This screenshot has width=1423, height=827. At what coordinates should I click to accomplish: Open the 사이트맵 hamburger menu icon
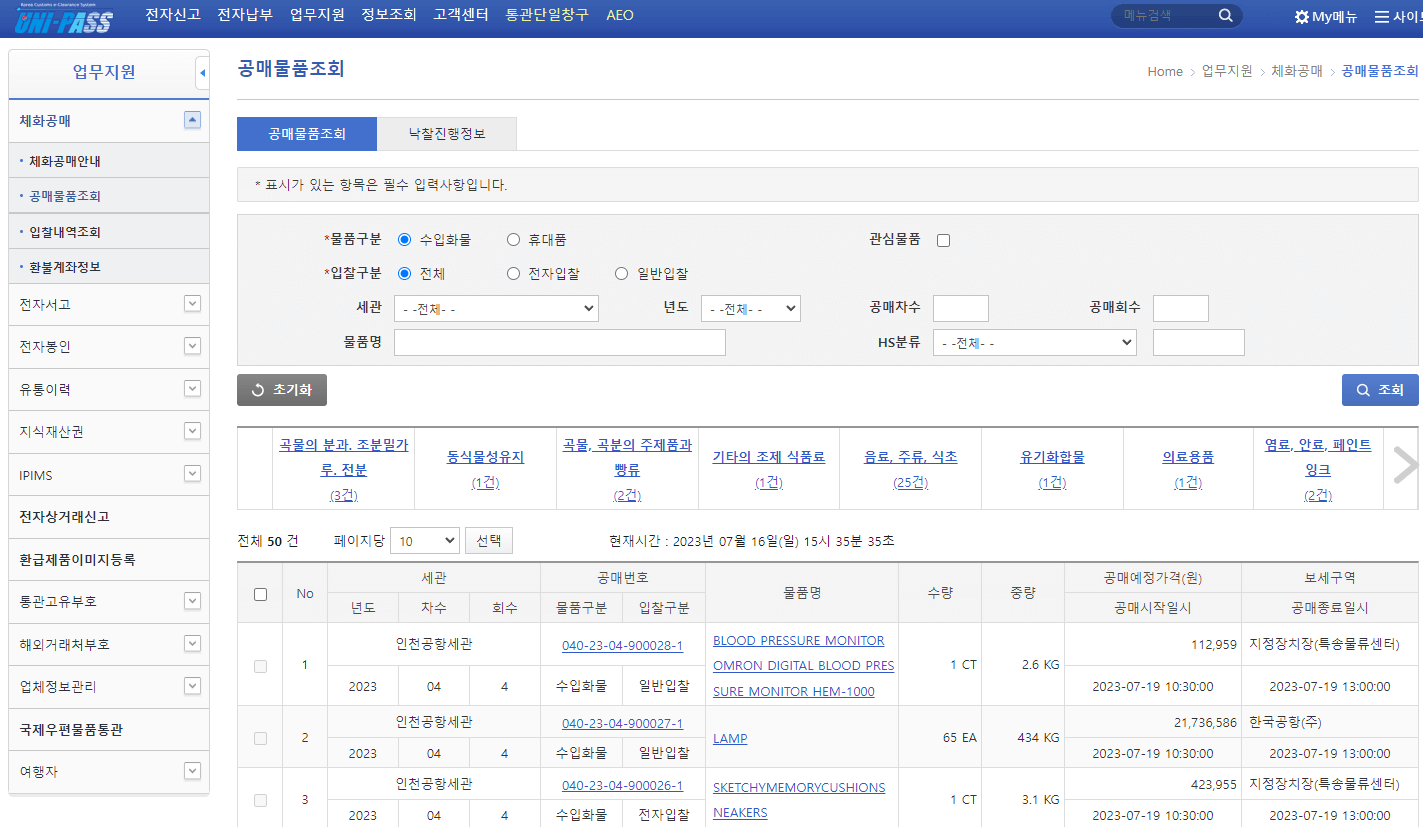coord(1382,17)
